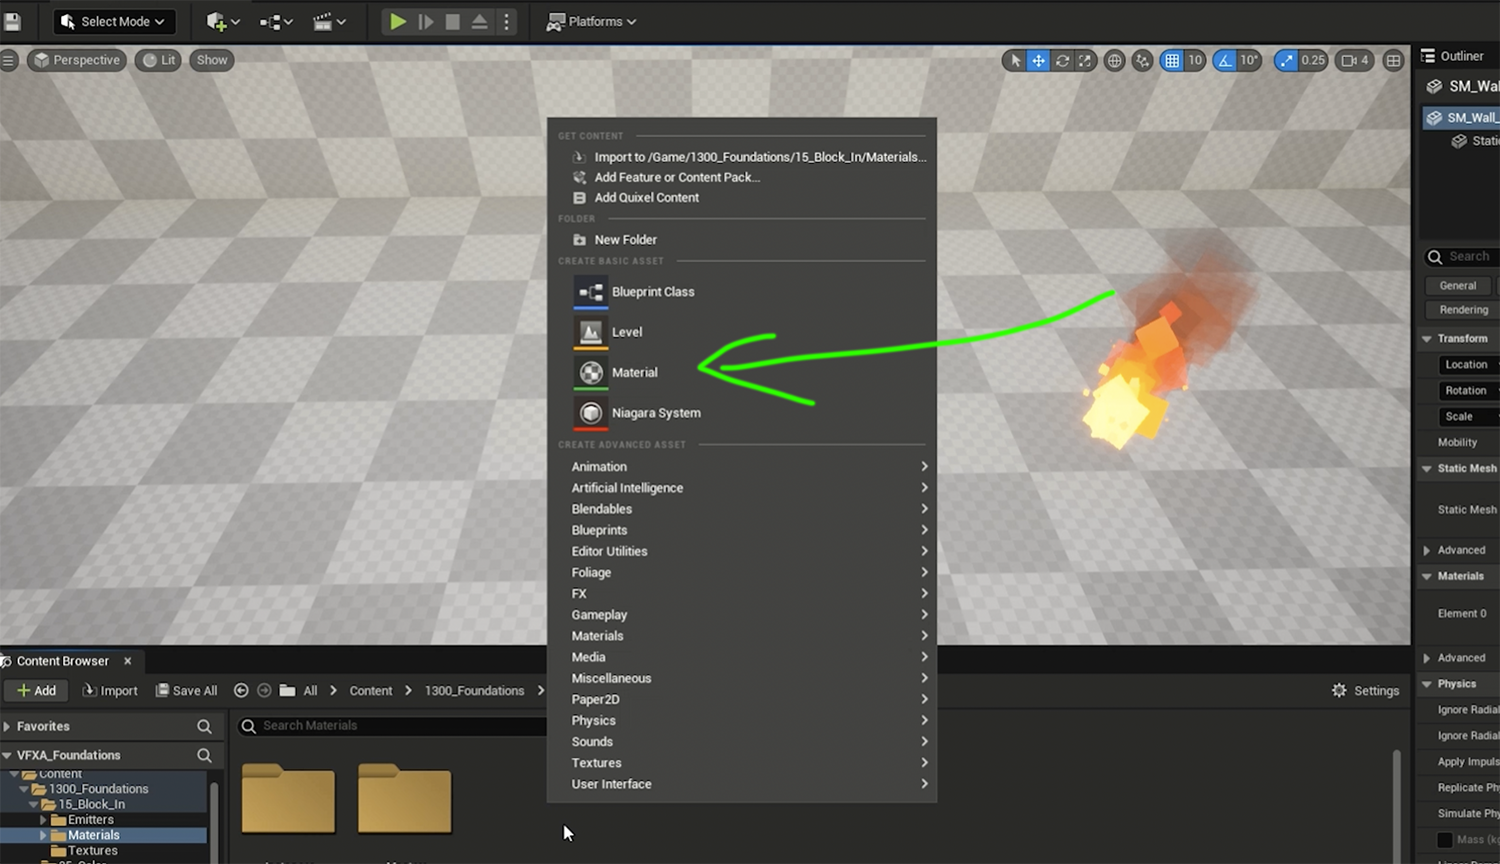The height and width of the screenshot is (864, 1500).
Task: Collapse the Physics section in Details
Action: pos(1427,684)
